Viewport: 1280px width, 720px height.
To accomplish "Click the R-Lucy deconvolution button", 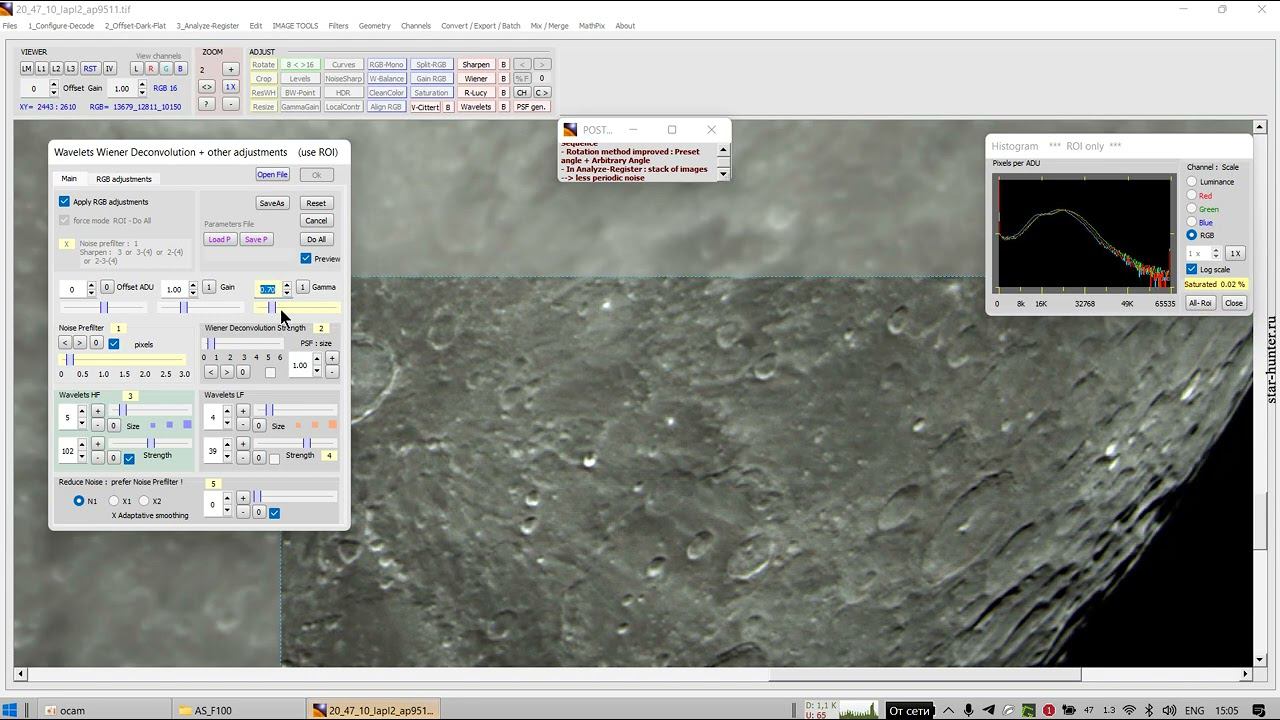I will [476, 93].
